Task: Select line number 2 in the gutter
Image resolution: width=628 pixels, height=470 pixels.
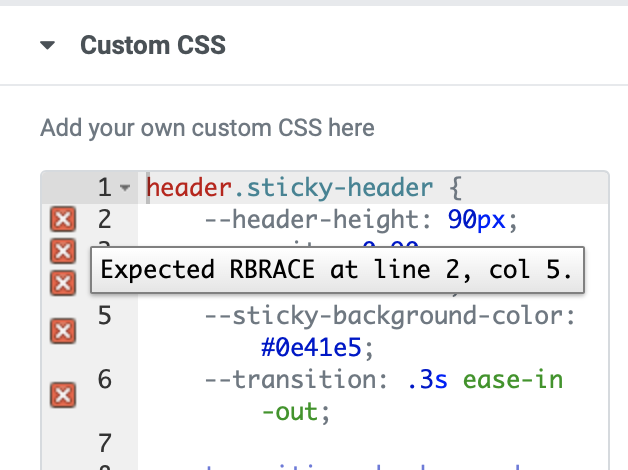Action: 104,219
